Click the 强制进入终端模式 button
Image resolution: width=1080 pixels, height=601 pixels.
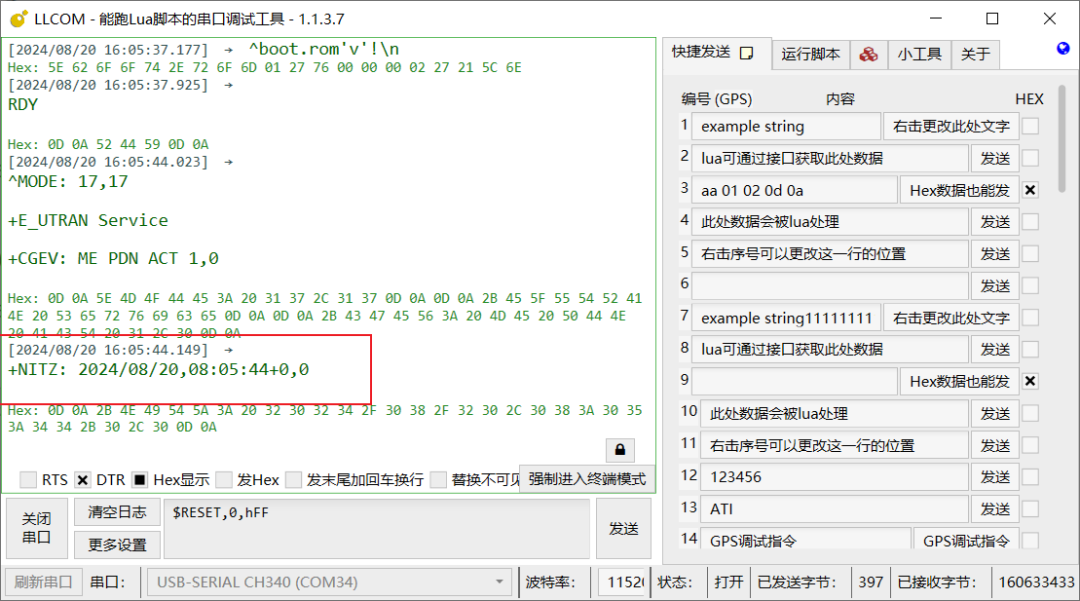587,478
